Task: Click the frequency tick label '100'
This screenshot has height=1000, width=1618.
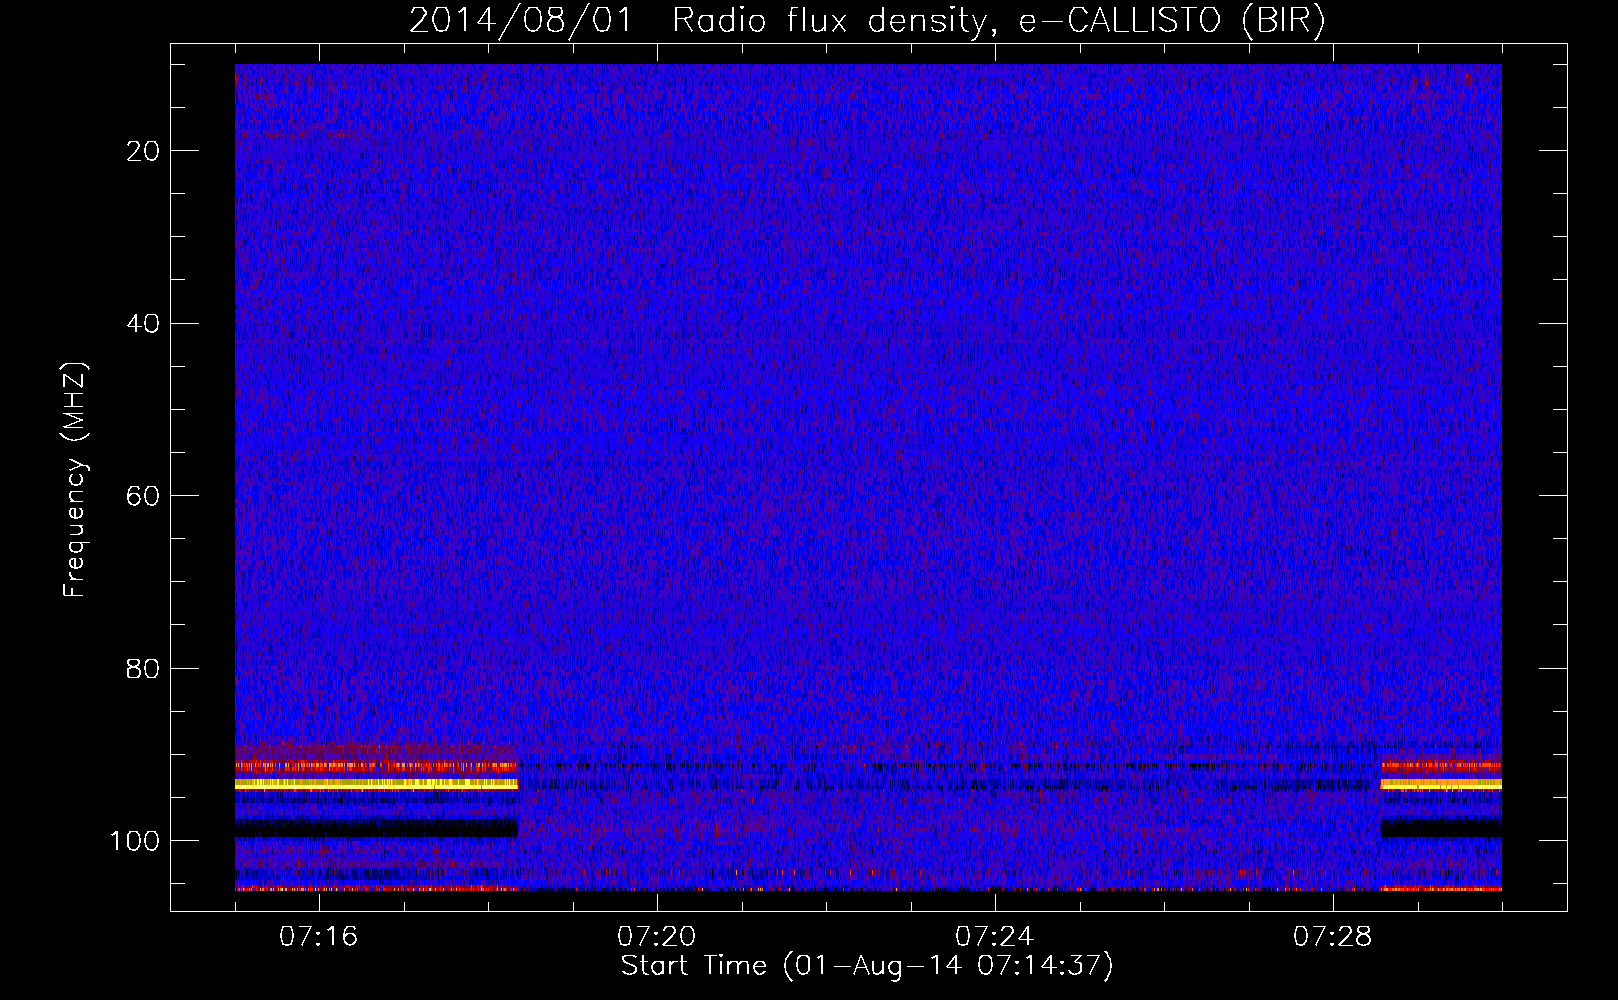Action: pos(134,841)
